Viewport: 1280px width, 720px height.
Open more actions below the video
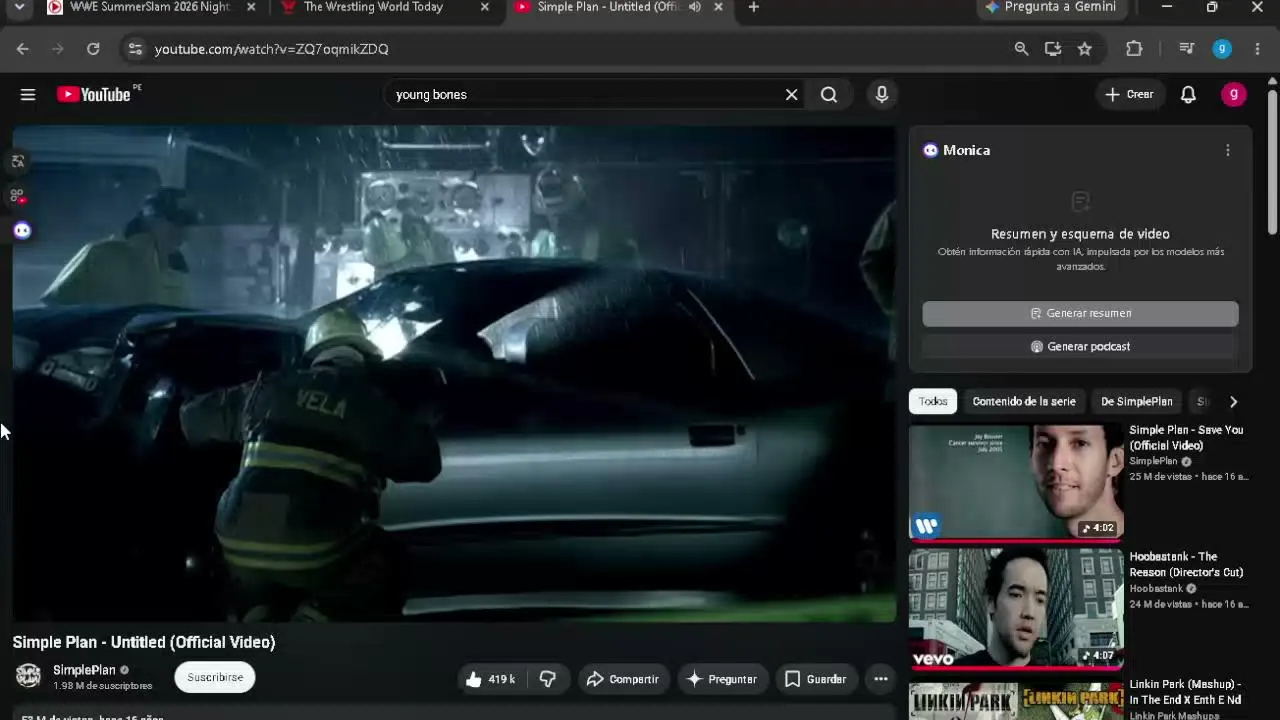point(880,679)
